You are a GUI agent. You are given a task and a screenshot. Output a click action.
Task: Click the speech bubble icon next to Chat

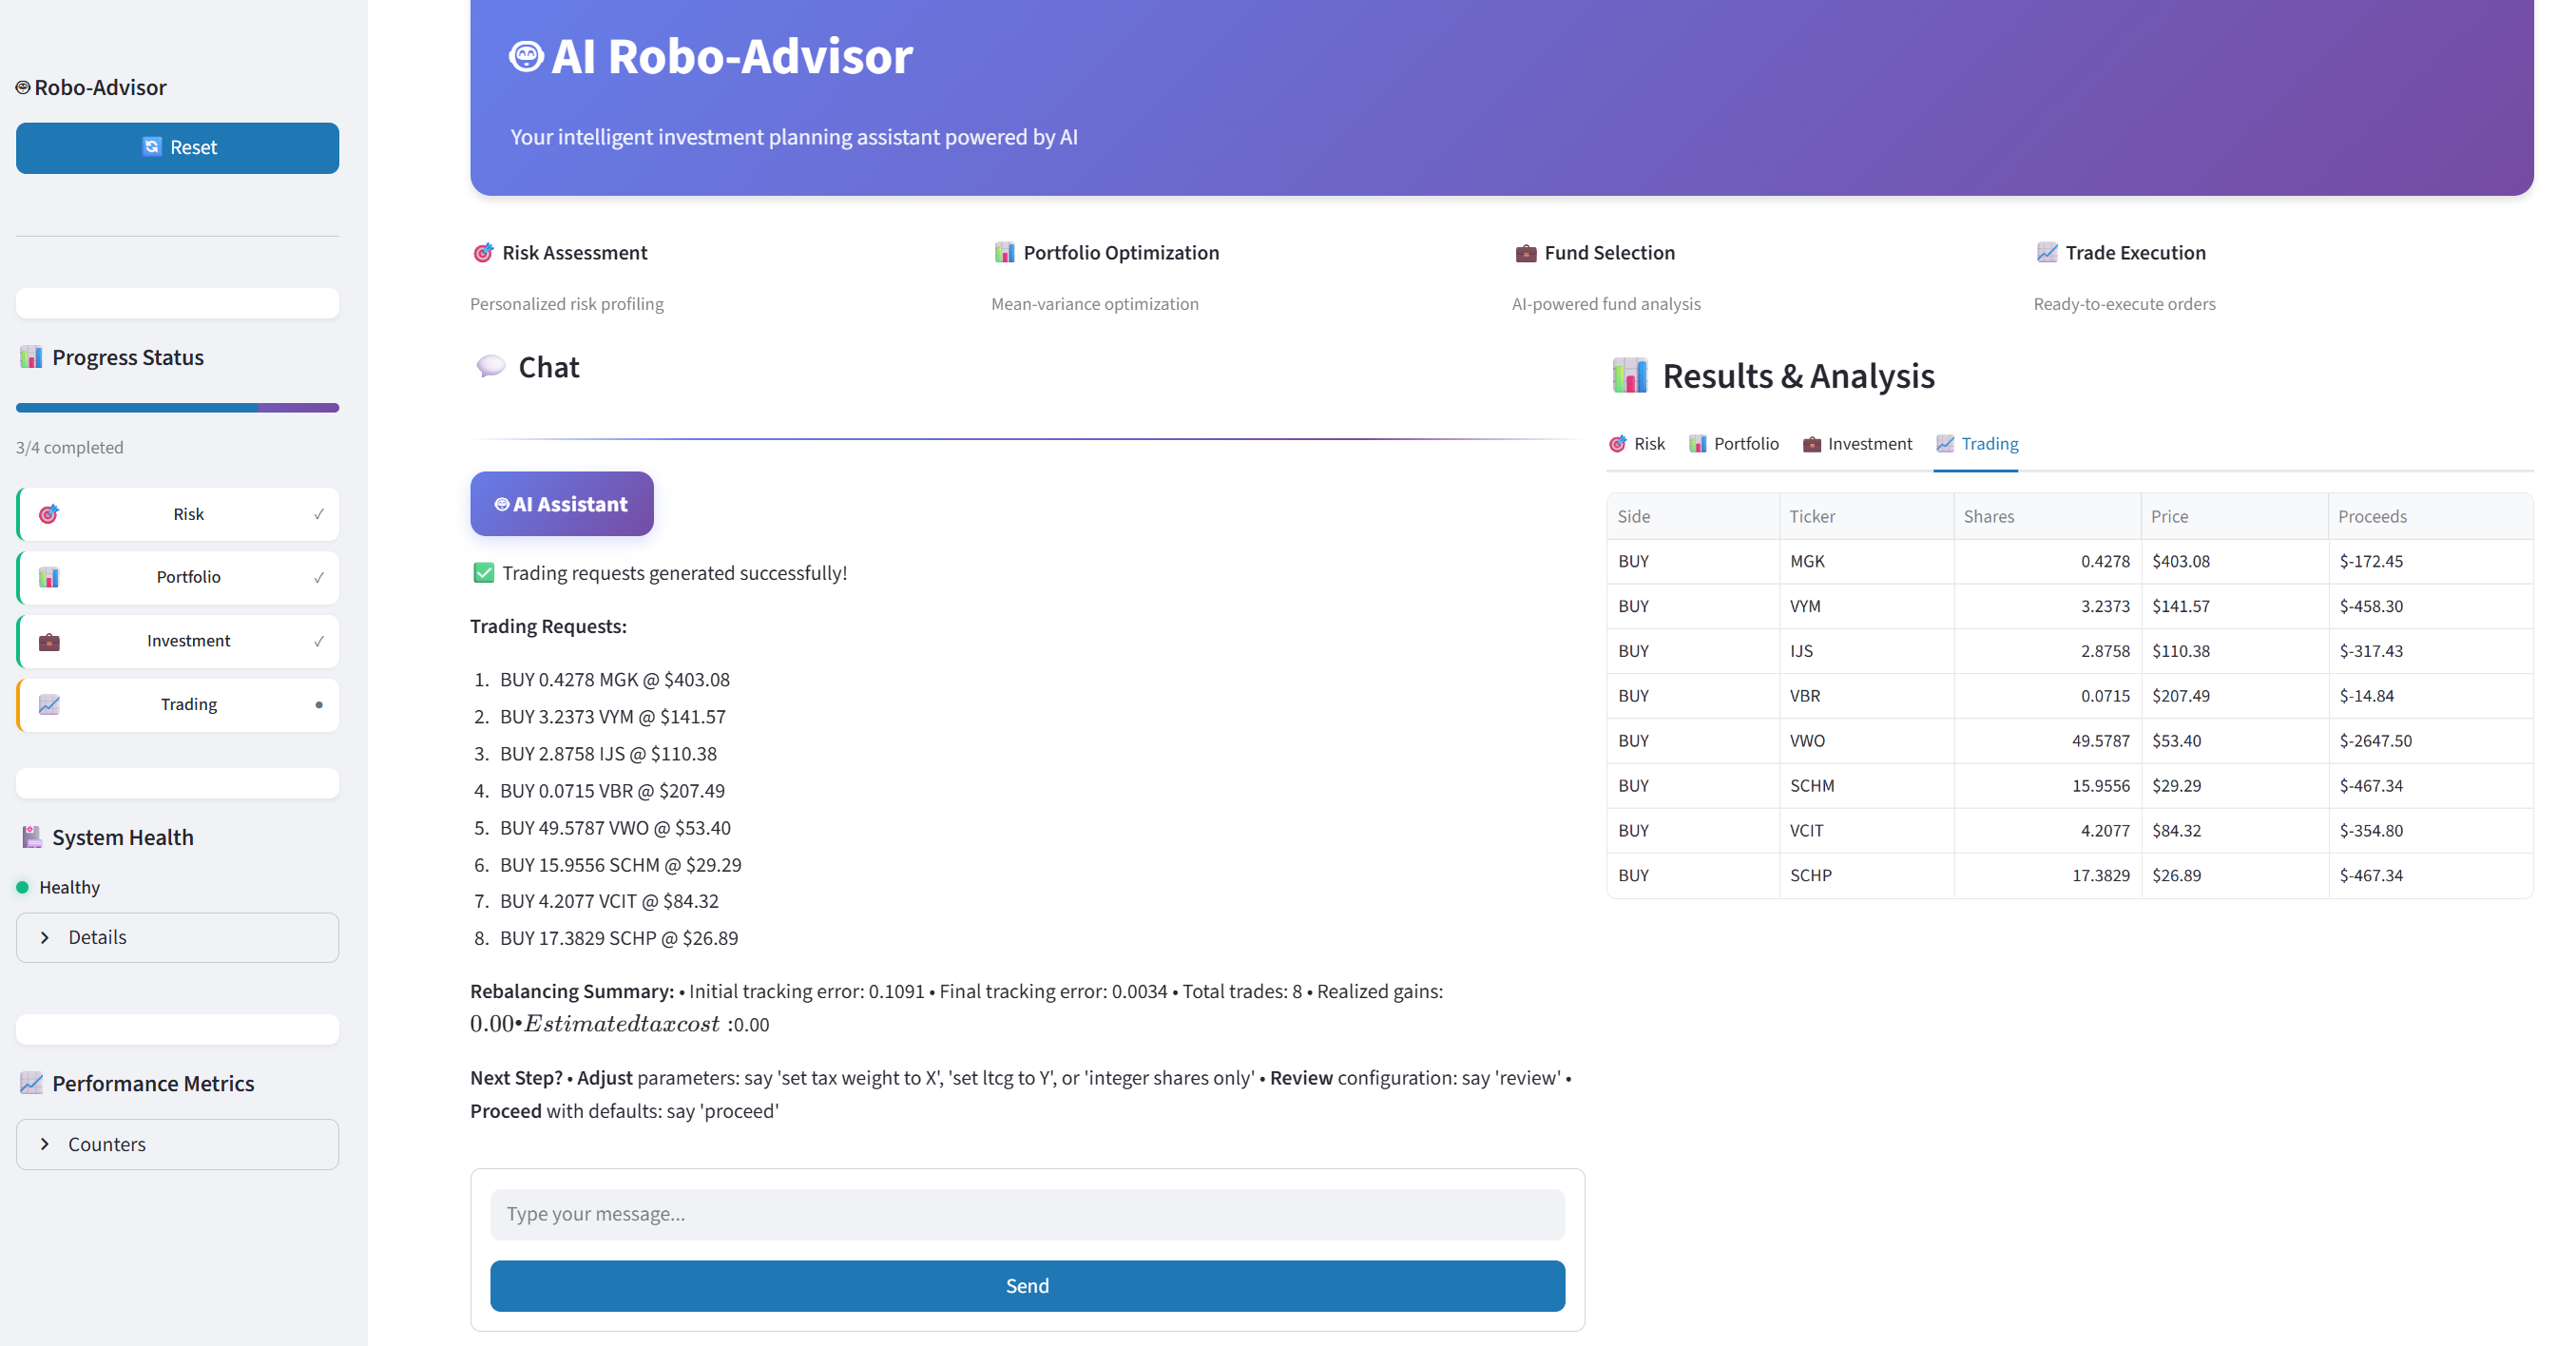(490, 367)
